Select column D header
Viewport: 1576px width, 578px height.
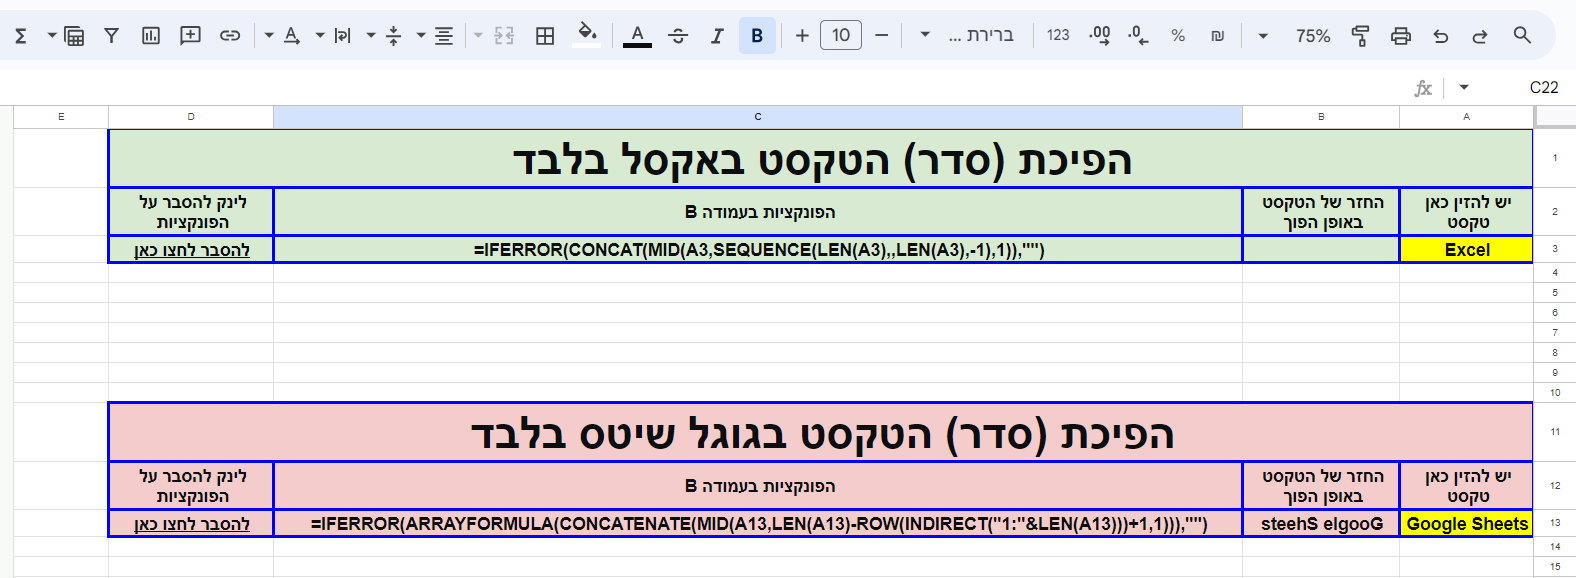(x=191, y=117)
